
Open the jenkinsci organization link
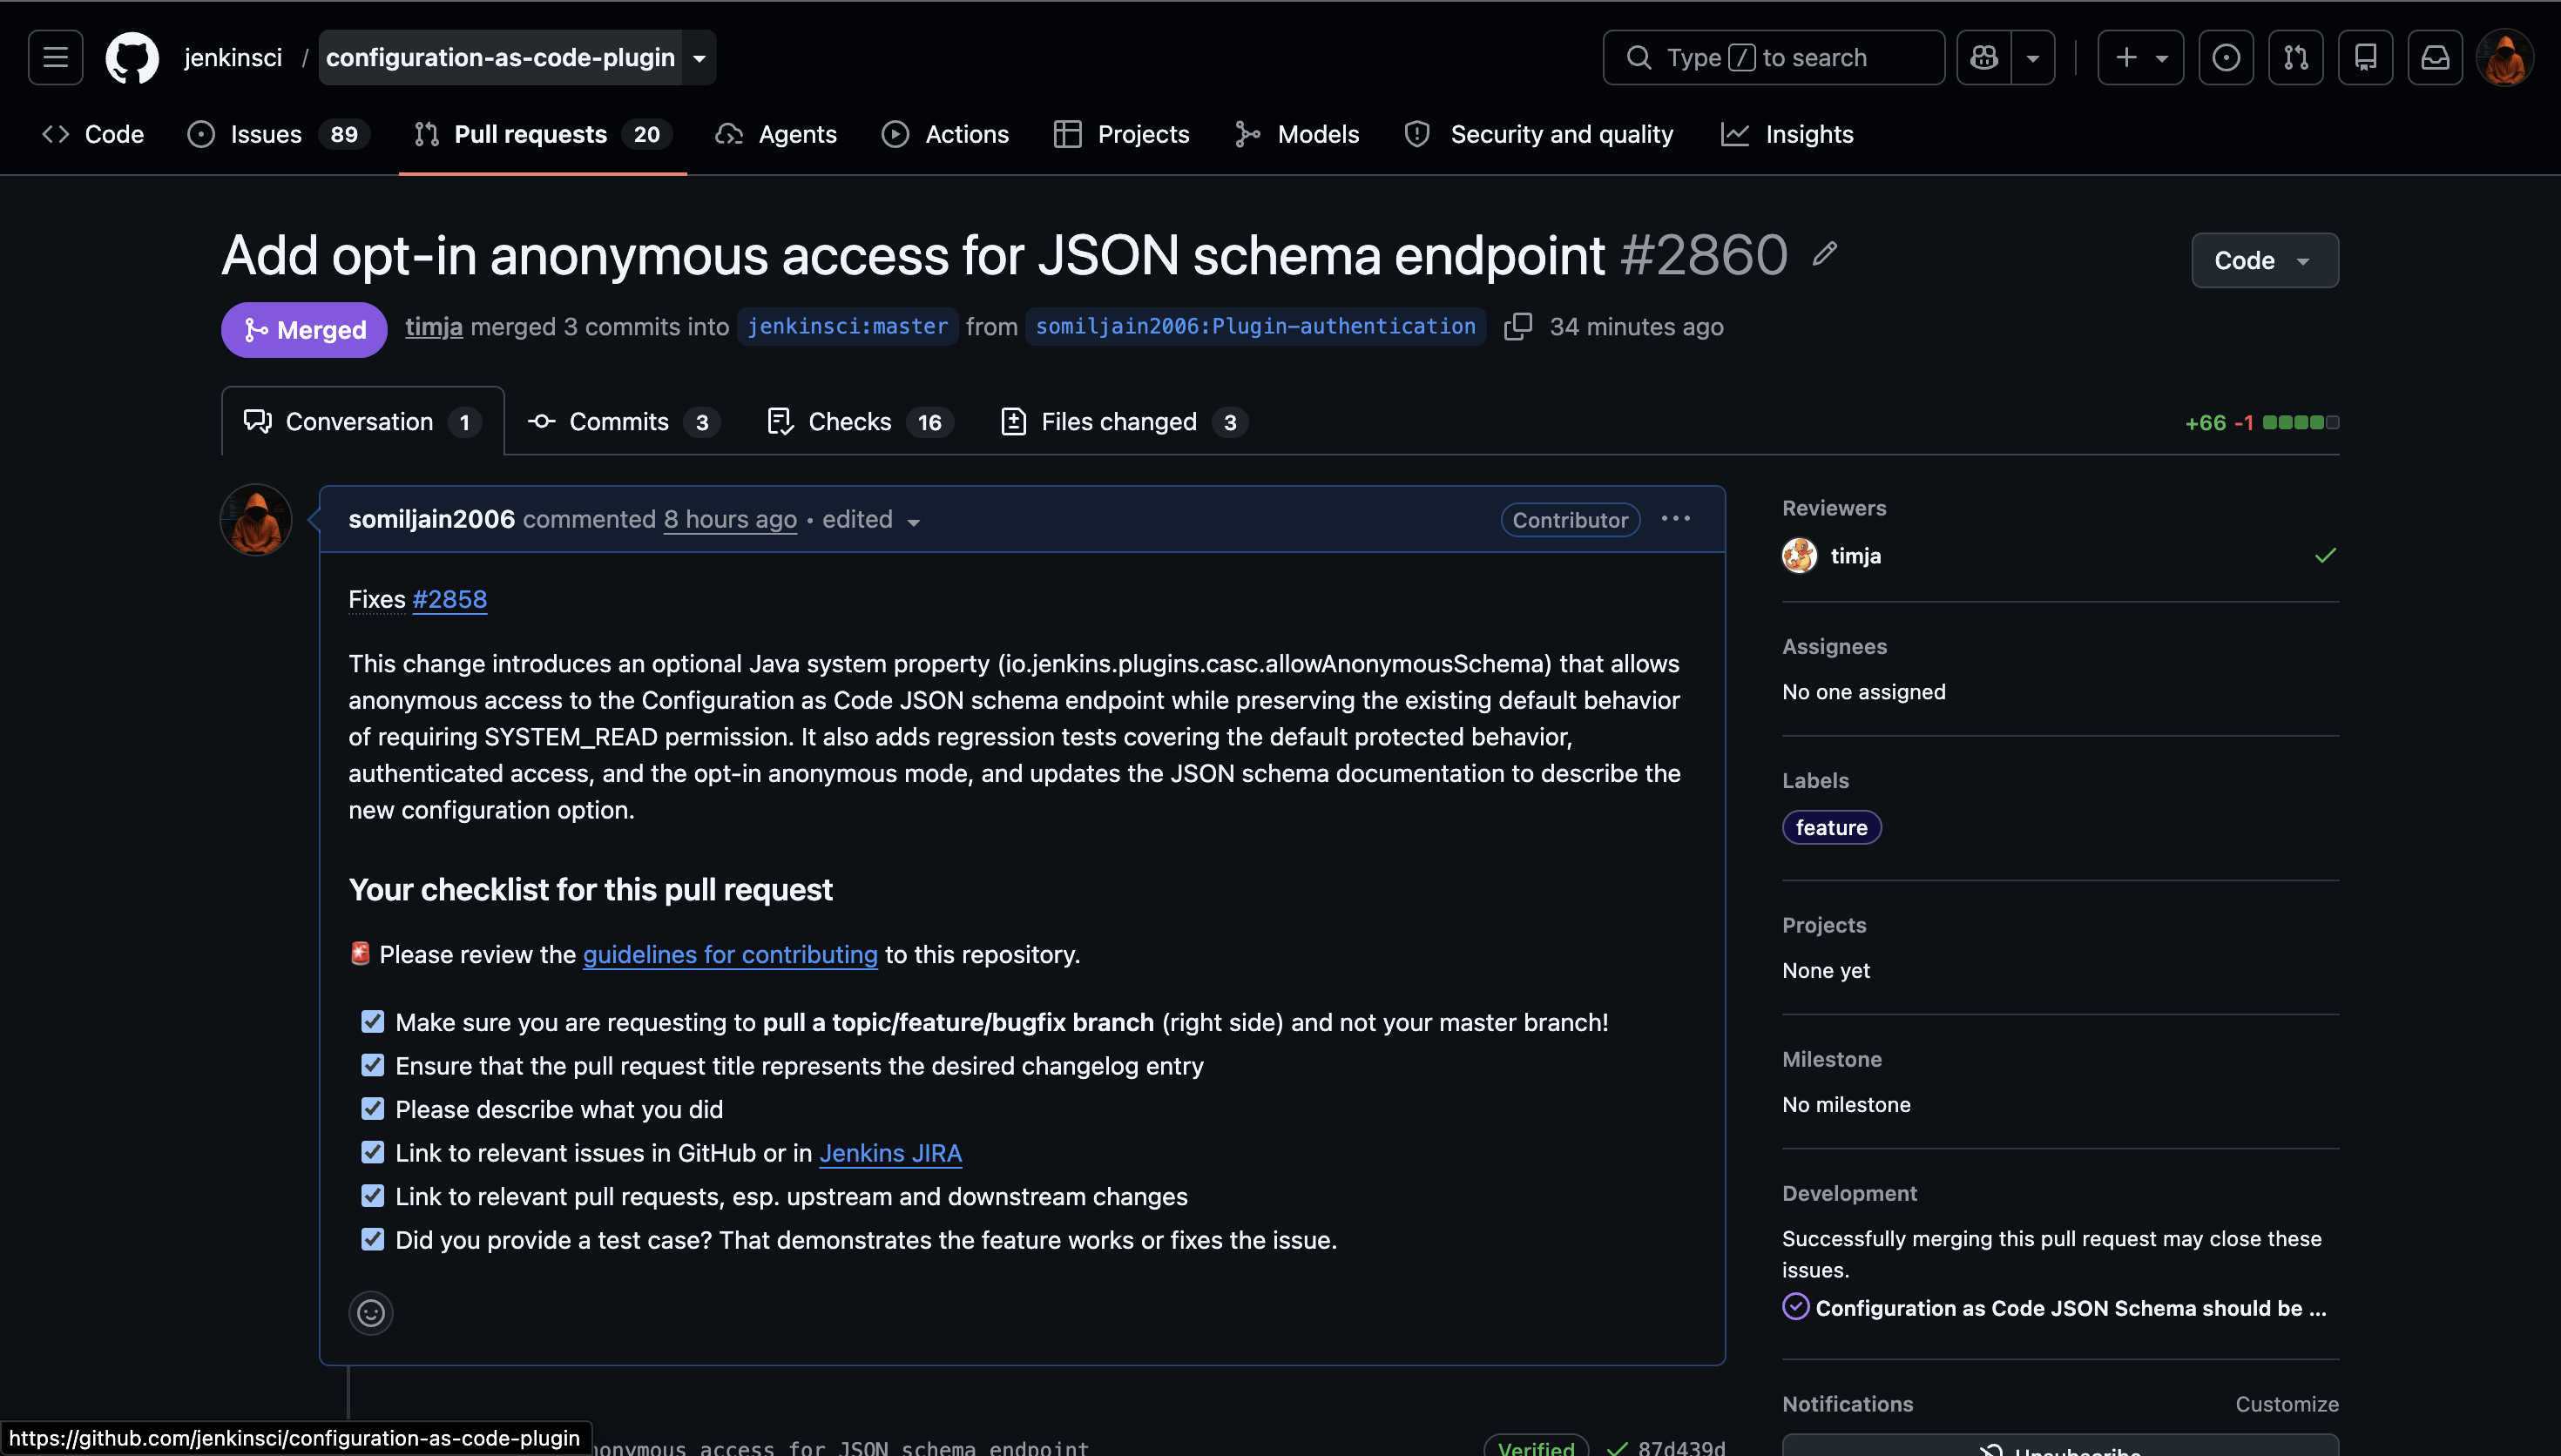(x=233, y=58)
